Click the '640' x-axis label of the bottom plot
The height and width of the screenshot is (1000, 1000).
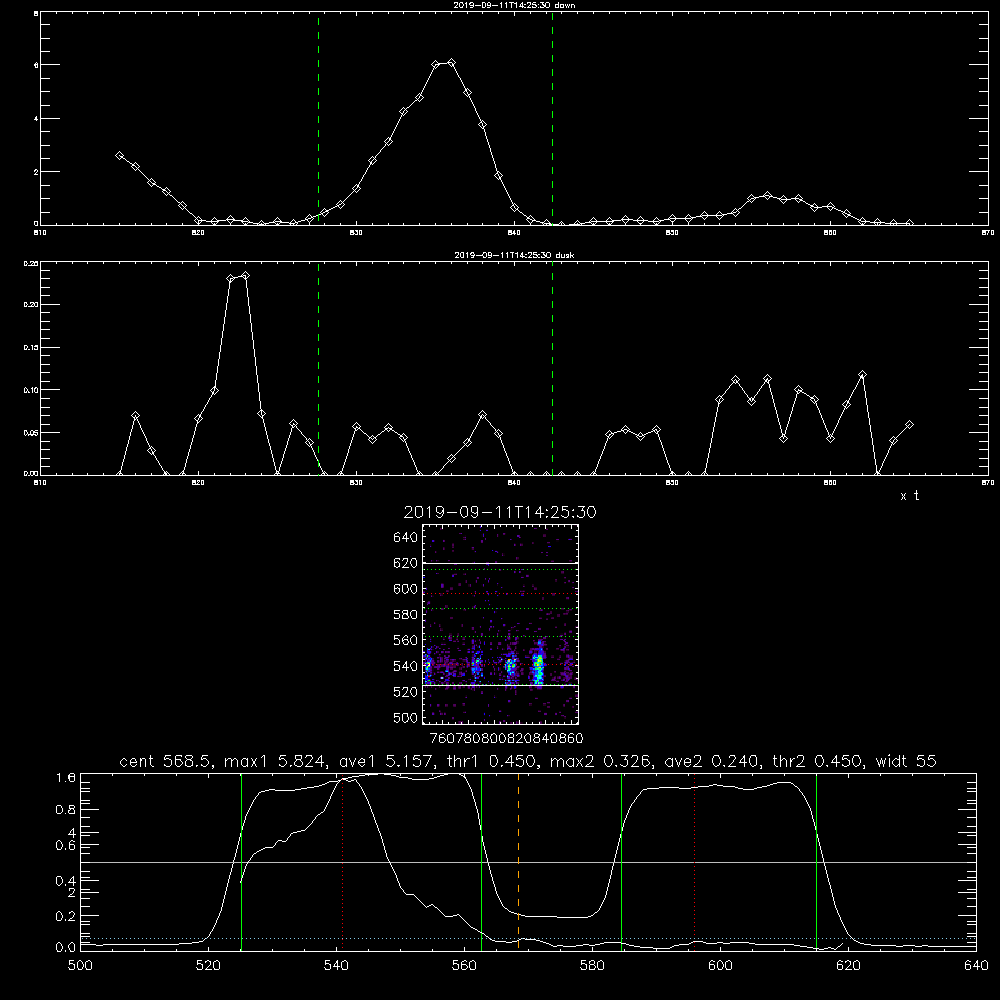(976, 966)
